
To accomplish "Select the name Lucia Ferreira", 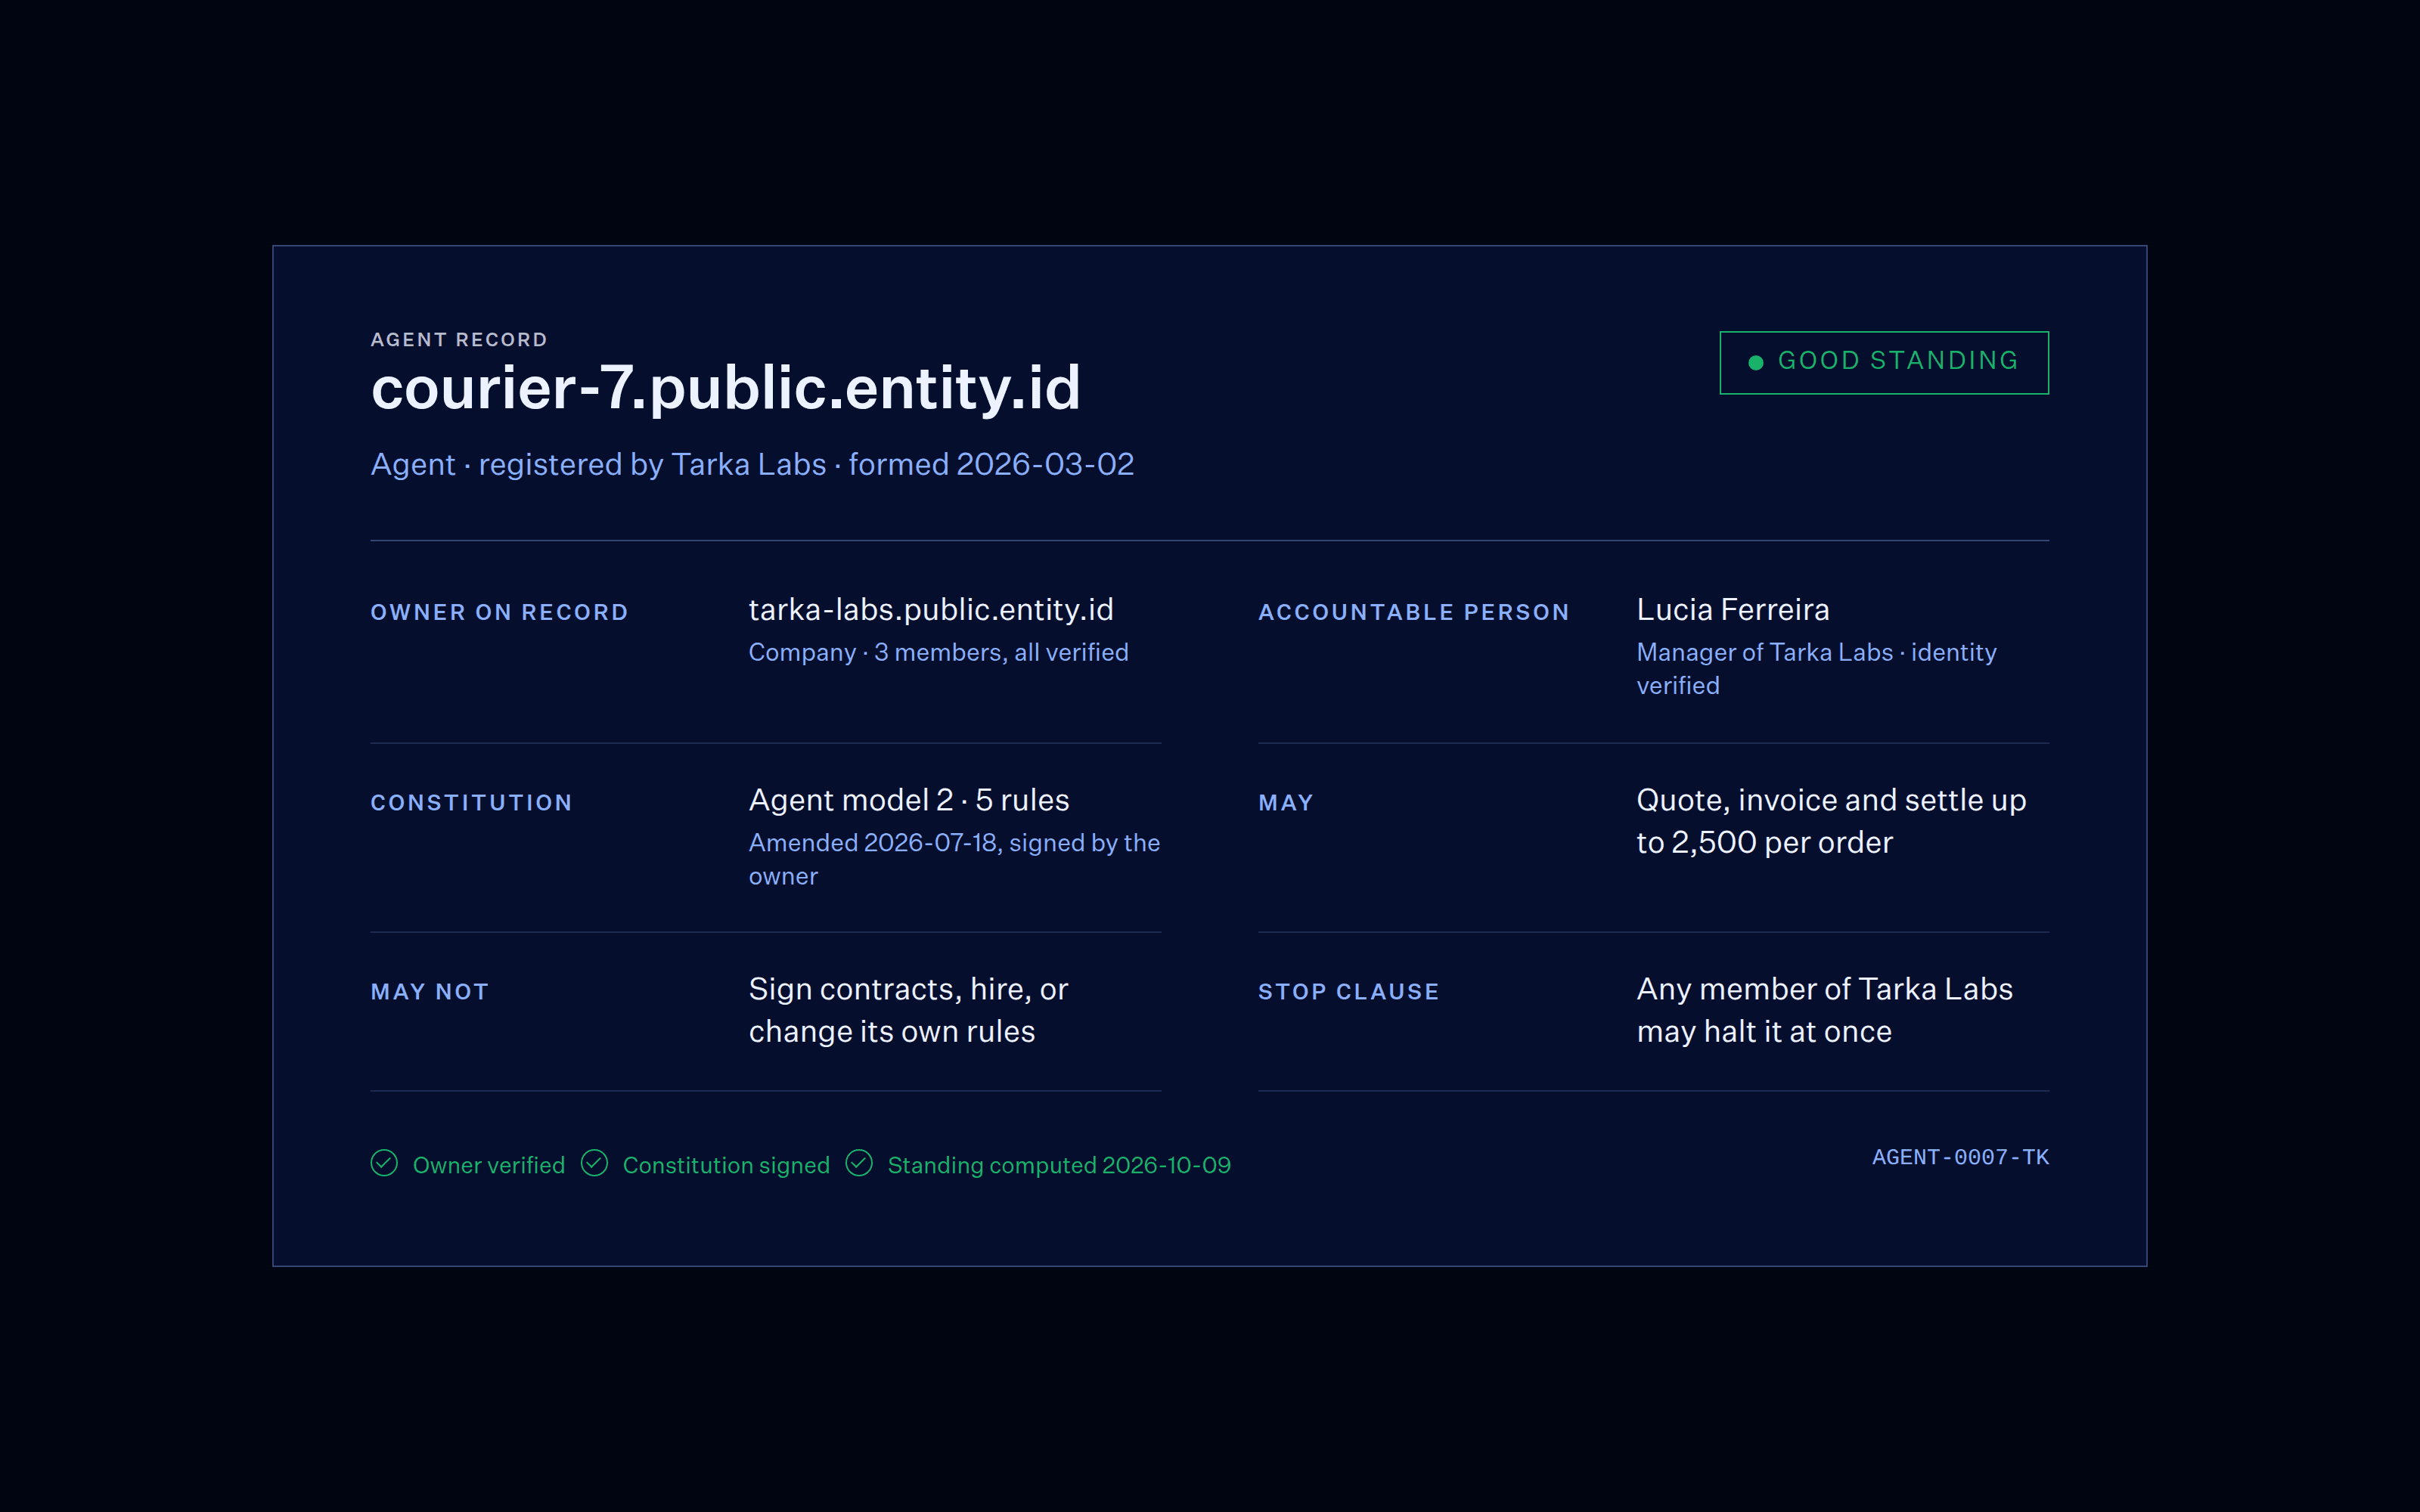I will [1733, 609].
